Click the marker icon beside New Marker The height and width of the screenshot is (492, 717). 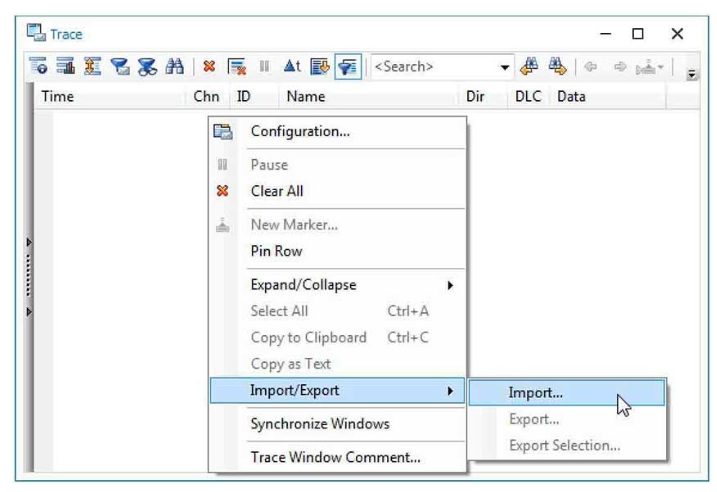pos(223,225)
